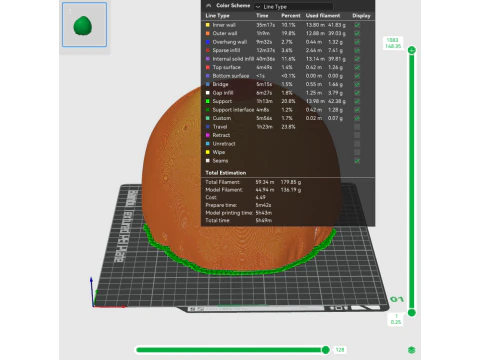Click the 'Percent' column header
The width and height of the screenshot is (480, 360).
pyautogui.click(x=291, y=16)
